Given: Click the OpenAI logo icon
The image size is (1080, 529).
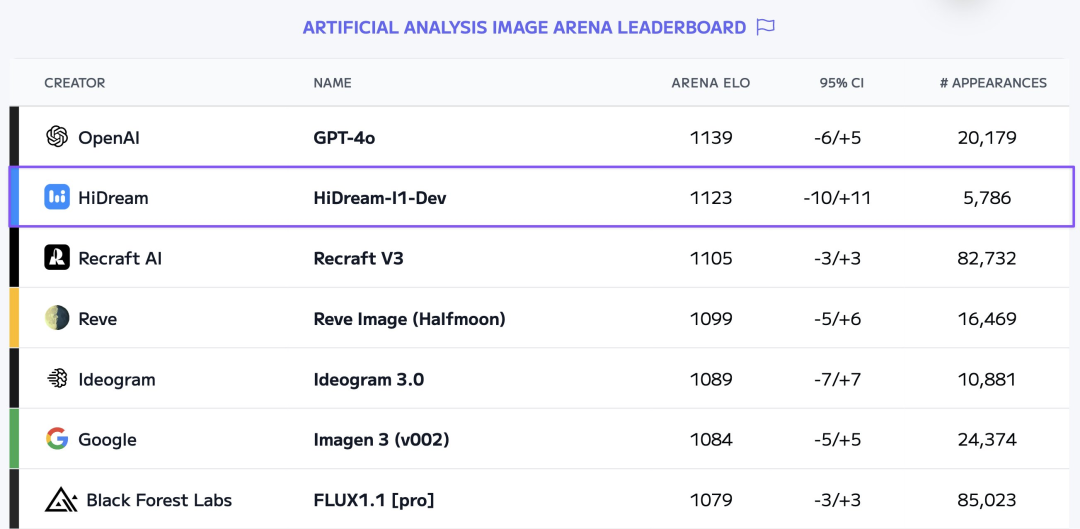Looking at the screenshot, I should (57, 137).
